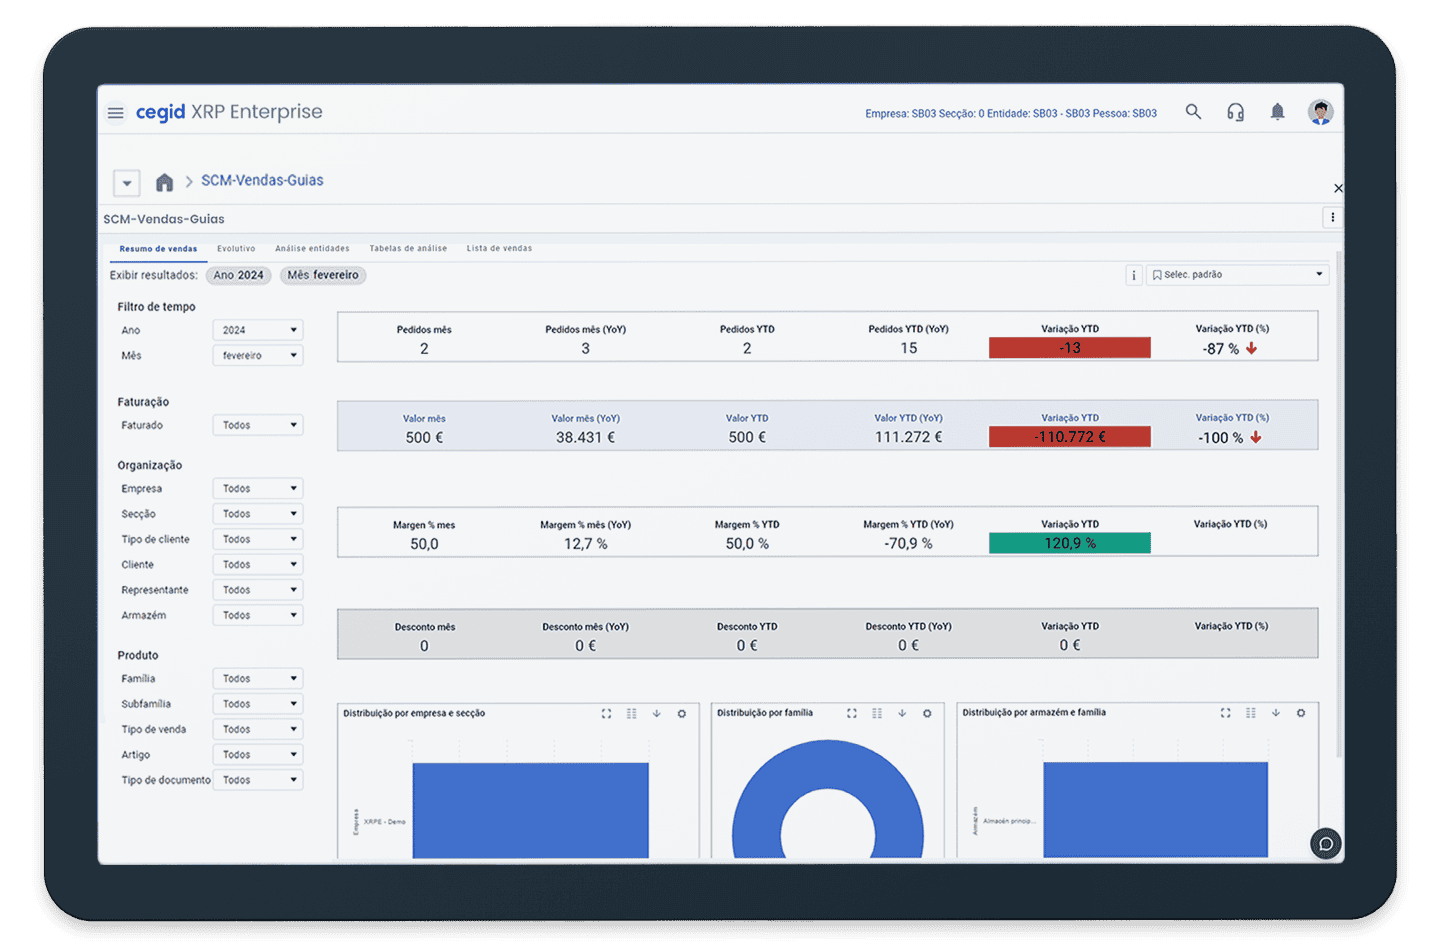Open settings gear of Distribuição por empresa e secção

[x=682, y=714]
